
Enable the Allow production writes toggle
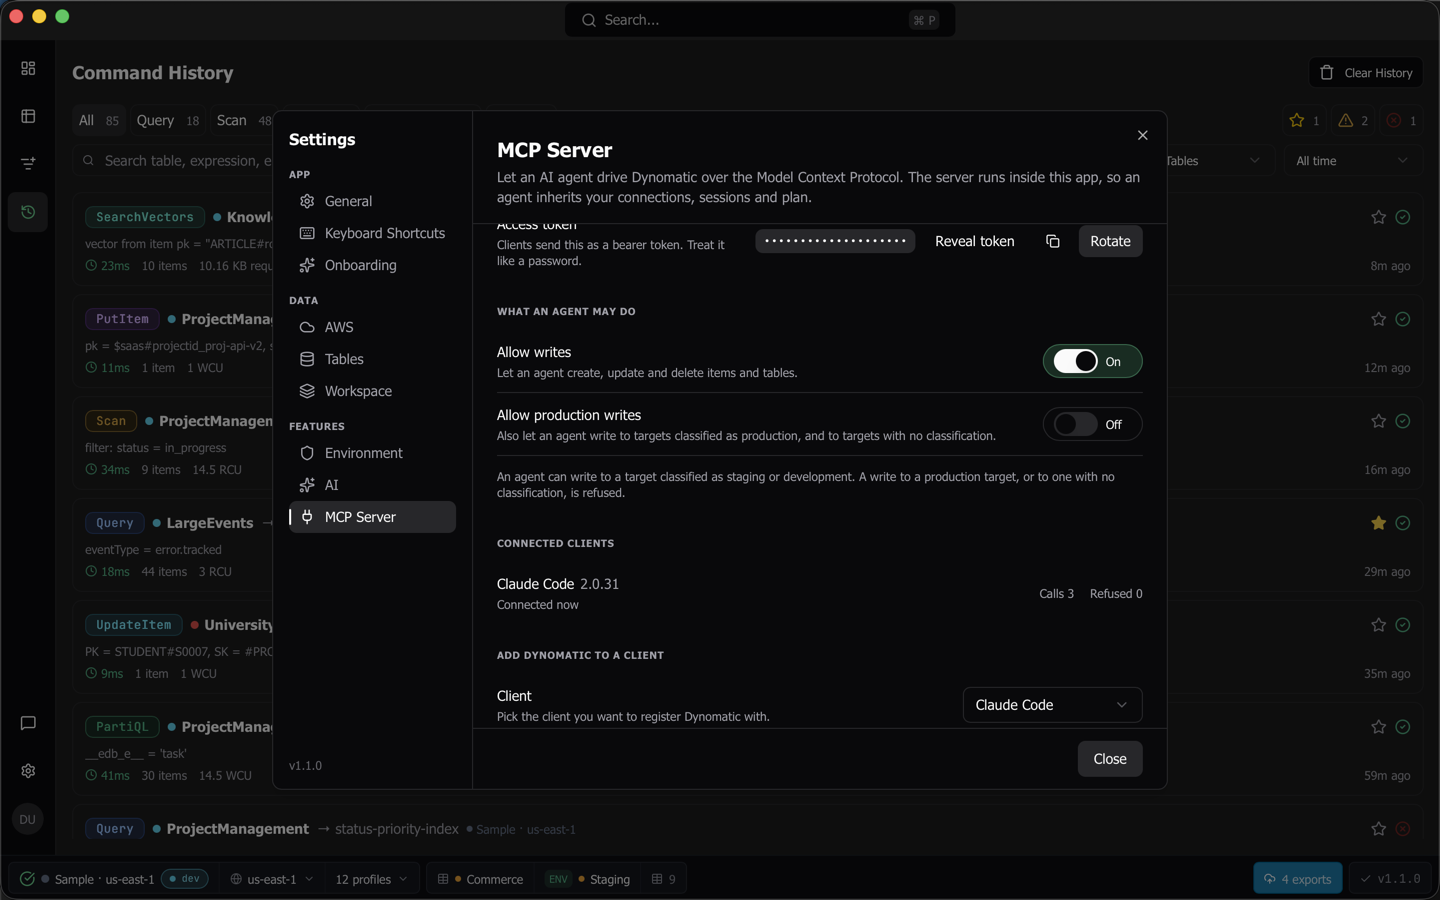tap(1092, 424)
